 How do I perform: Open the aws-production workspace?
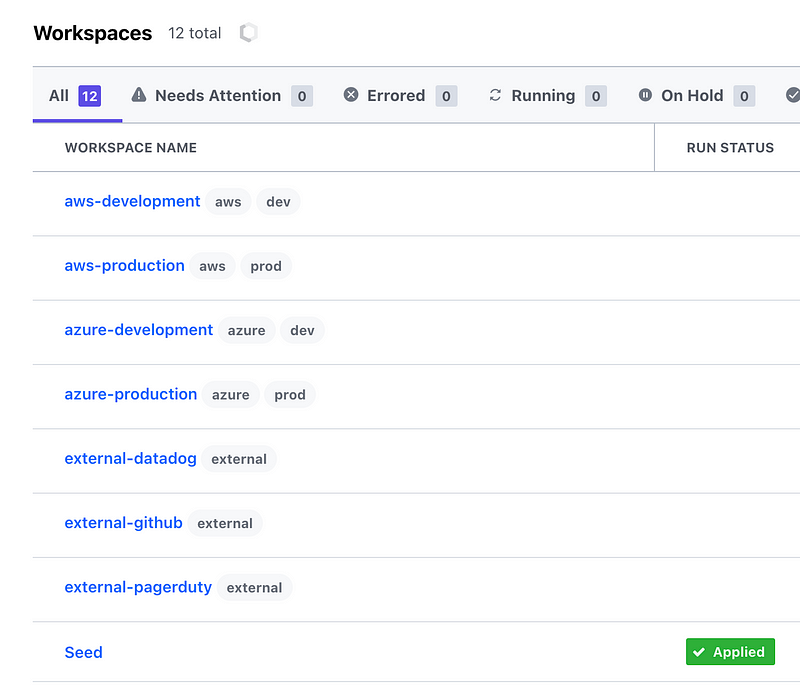coord(124,266)
